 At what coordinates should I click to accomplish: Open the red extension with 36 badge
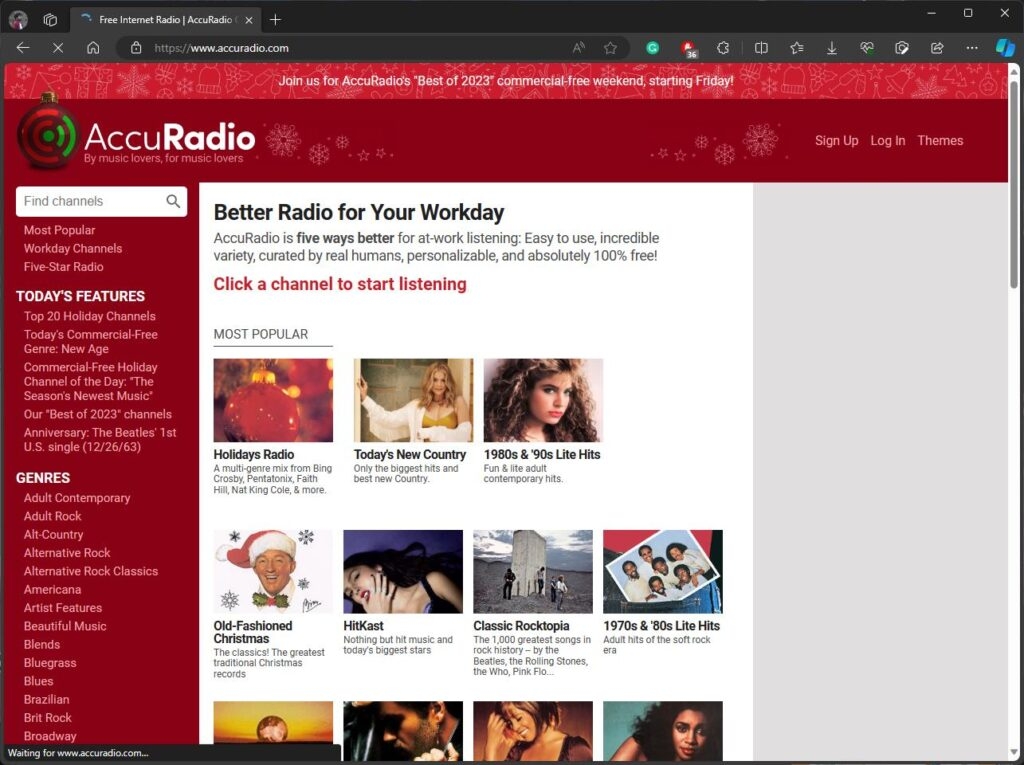coord(688,48)
